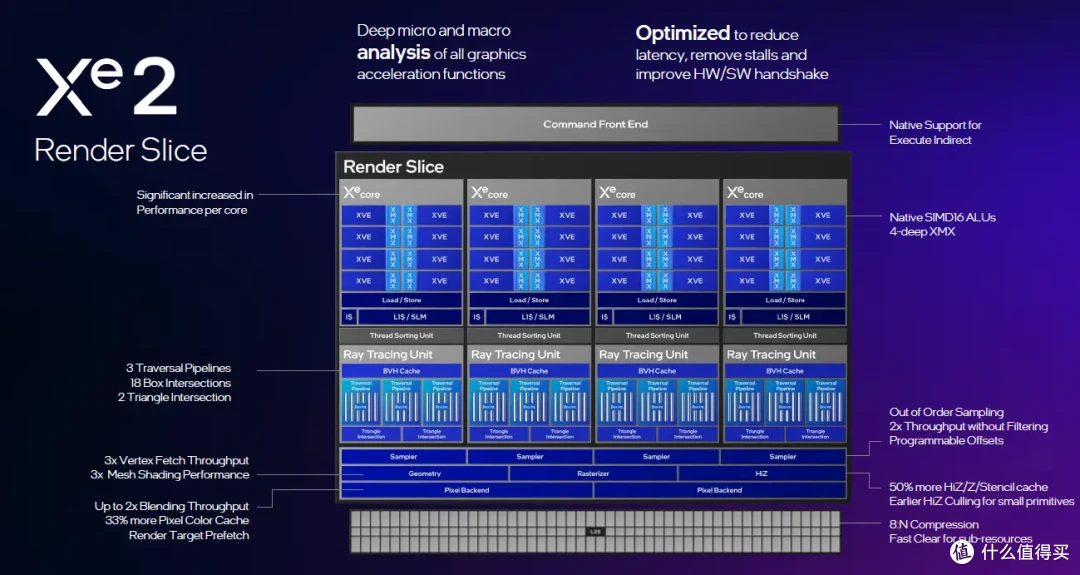Select the Xe2 logo
Viewport: 1080px width, 575px height.
106,87
